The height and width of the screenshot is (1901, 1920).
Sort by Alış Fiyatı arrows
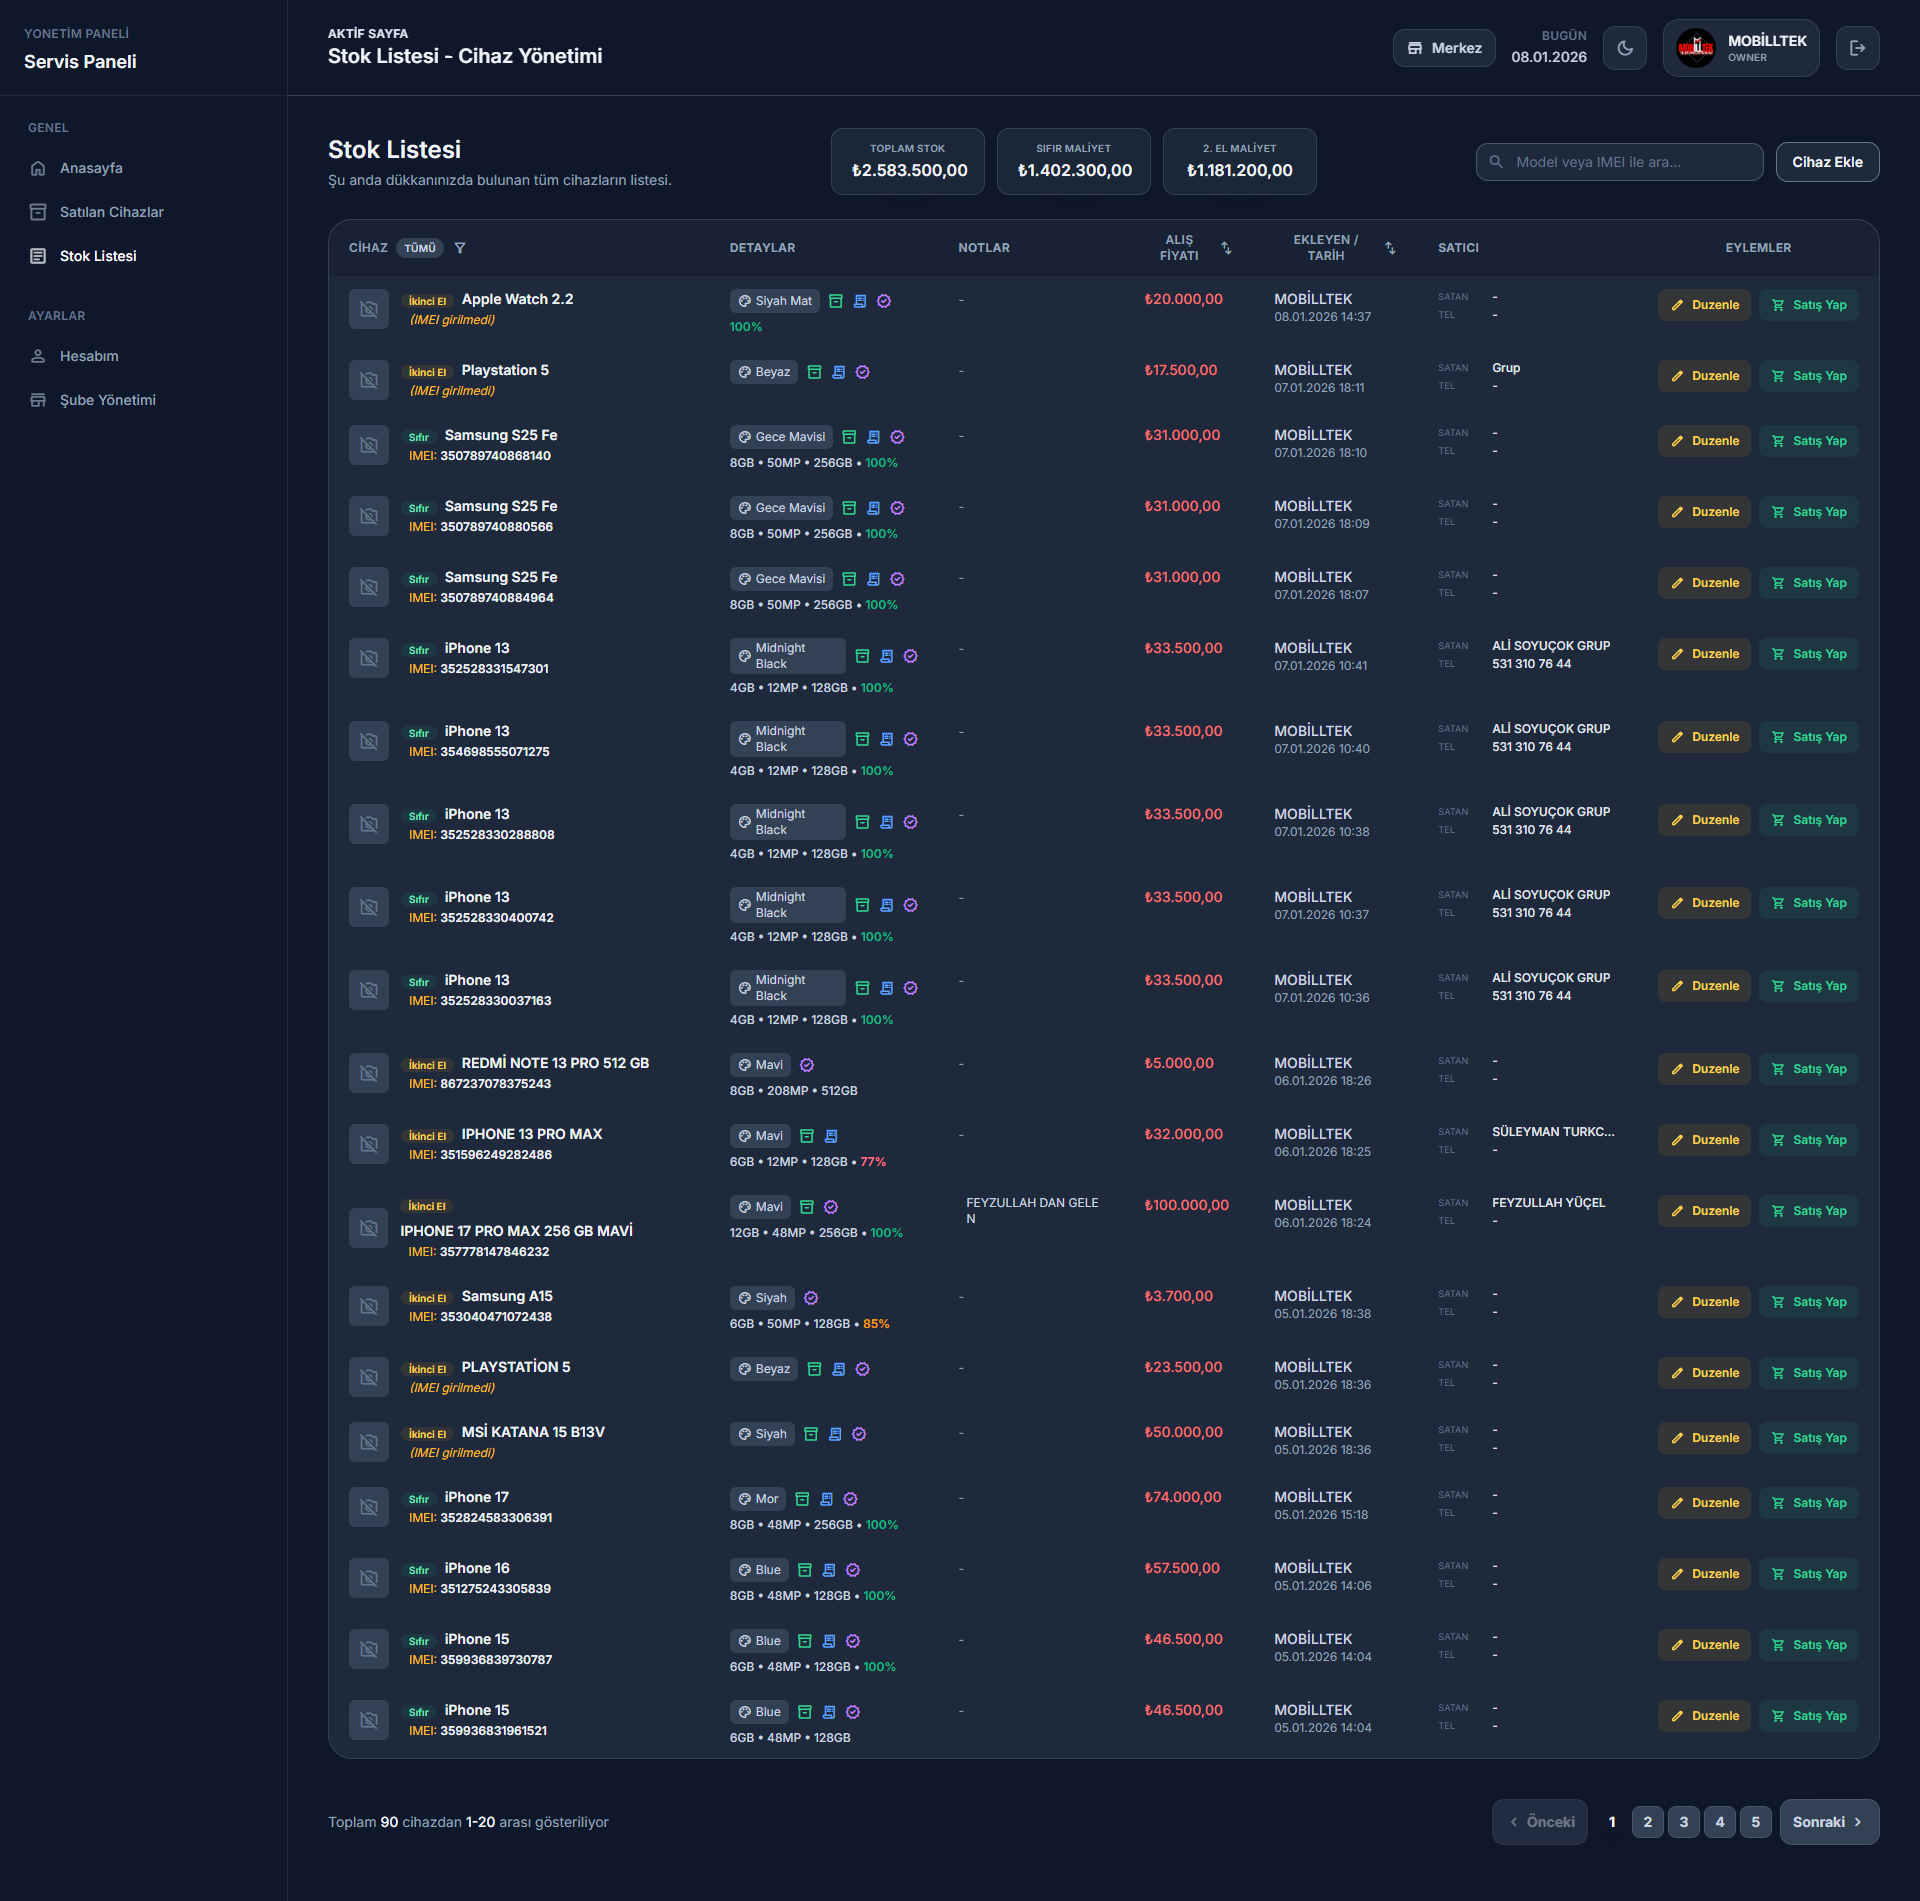point(1226,248)
